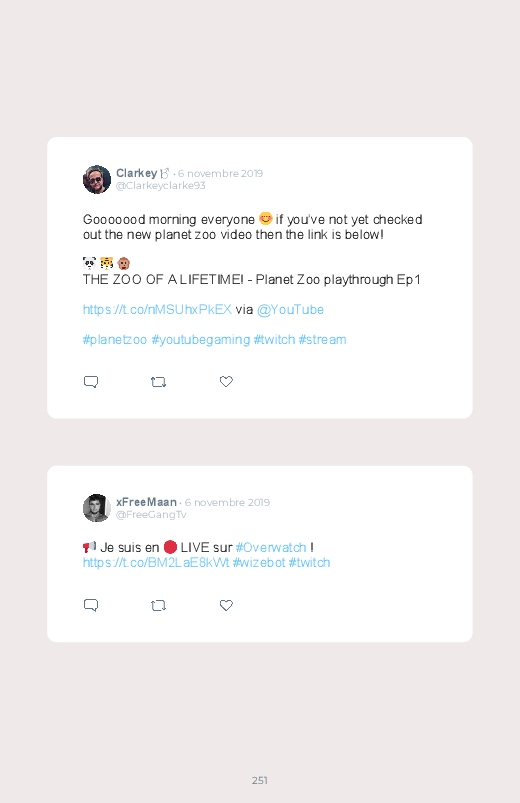Open the t.co/BM2LaE8kWt link

tap(156, 562)
